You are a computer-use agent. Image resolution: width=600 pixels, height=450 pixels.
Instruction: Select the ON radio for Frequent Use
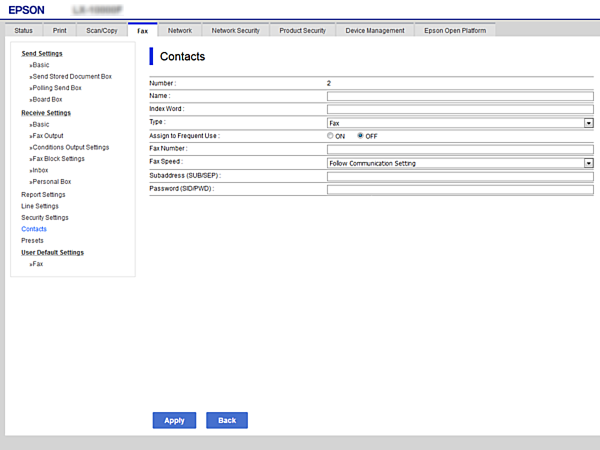coord(330,135)
